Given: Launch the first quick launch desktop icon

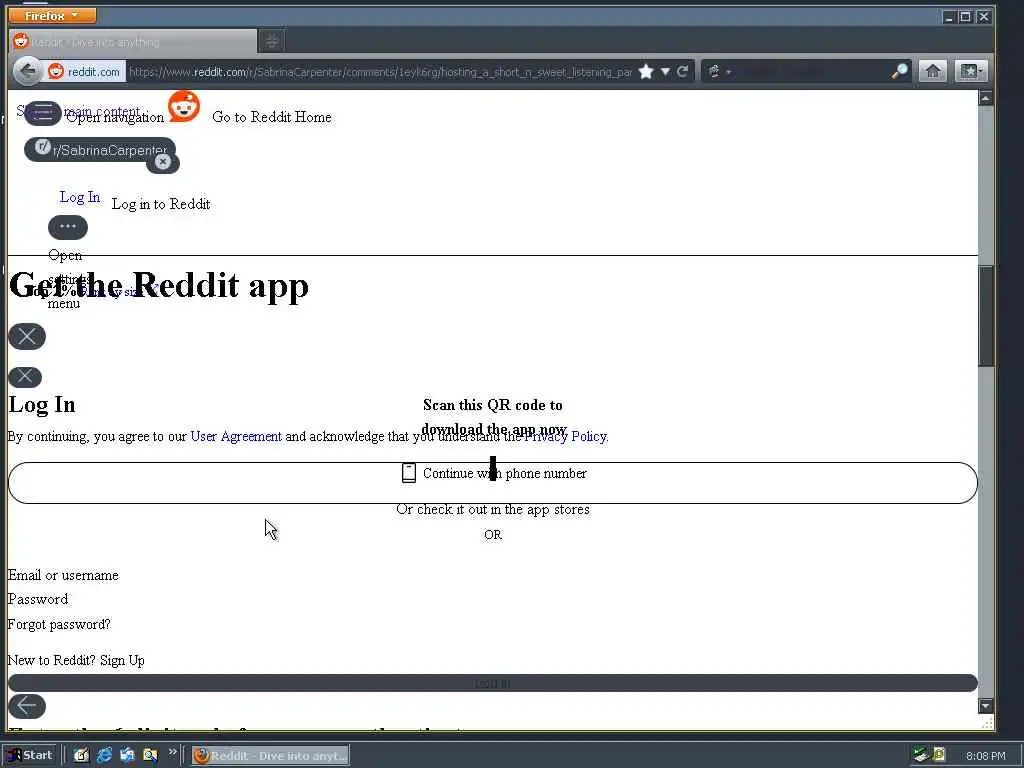Looking at the screenshot, I should [81, 756].
